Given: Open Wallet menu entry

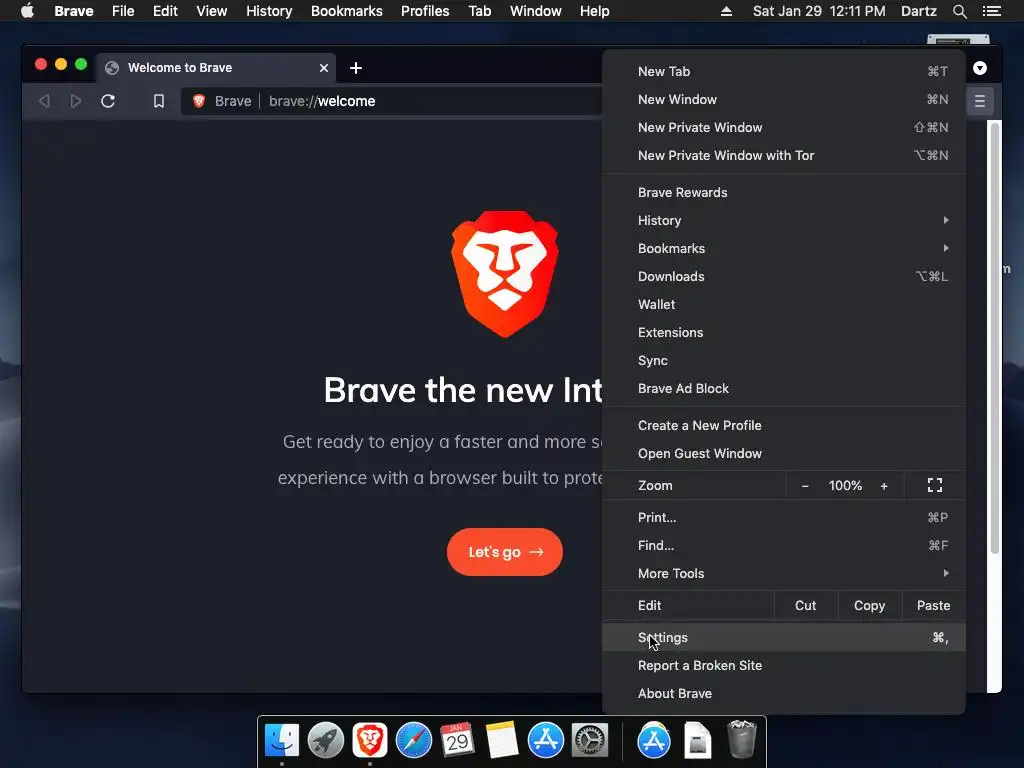Looking at the screenshot, I should coord(784,305).
